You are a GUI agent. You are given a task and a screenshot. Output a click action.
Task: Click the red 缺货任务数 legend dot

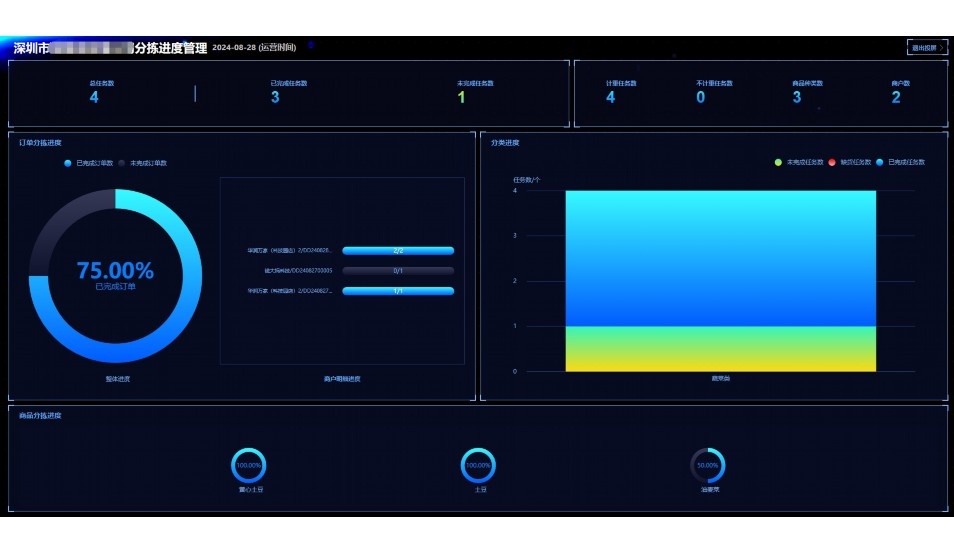(832, 162)
